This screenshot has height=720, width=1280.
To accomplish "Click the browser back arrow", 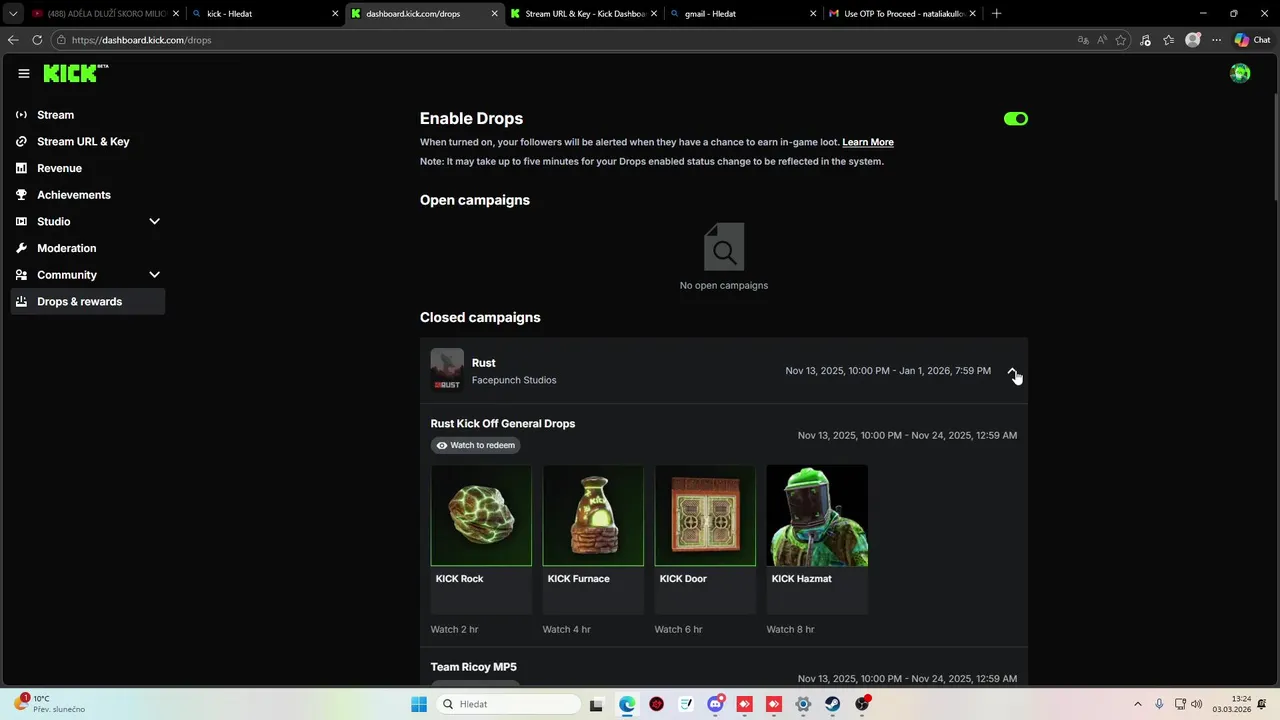I will click(x=13, y=40).
